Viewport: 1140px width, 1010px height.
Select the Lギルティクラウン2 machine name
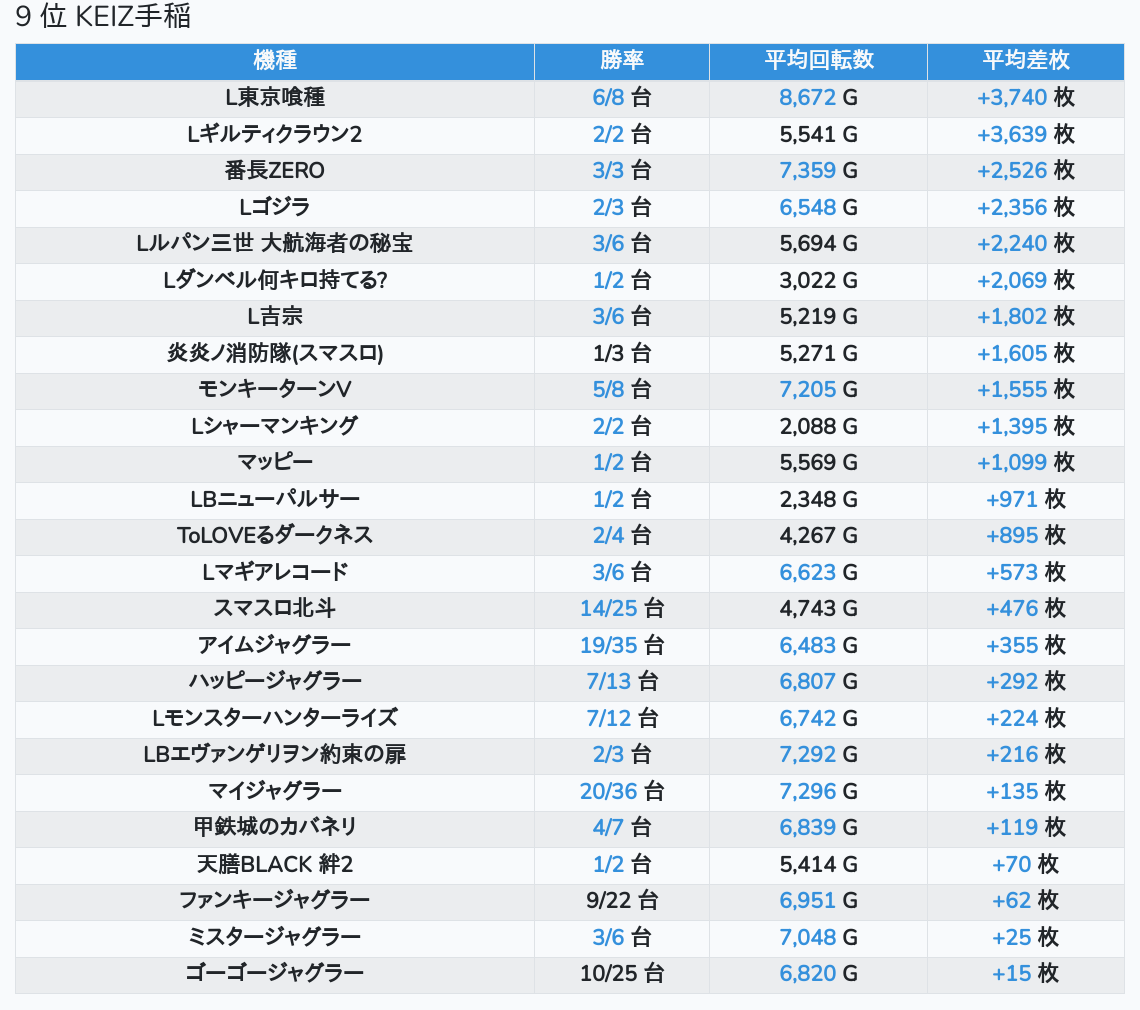point(275,135)
